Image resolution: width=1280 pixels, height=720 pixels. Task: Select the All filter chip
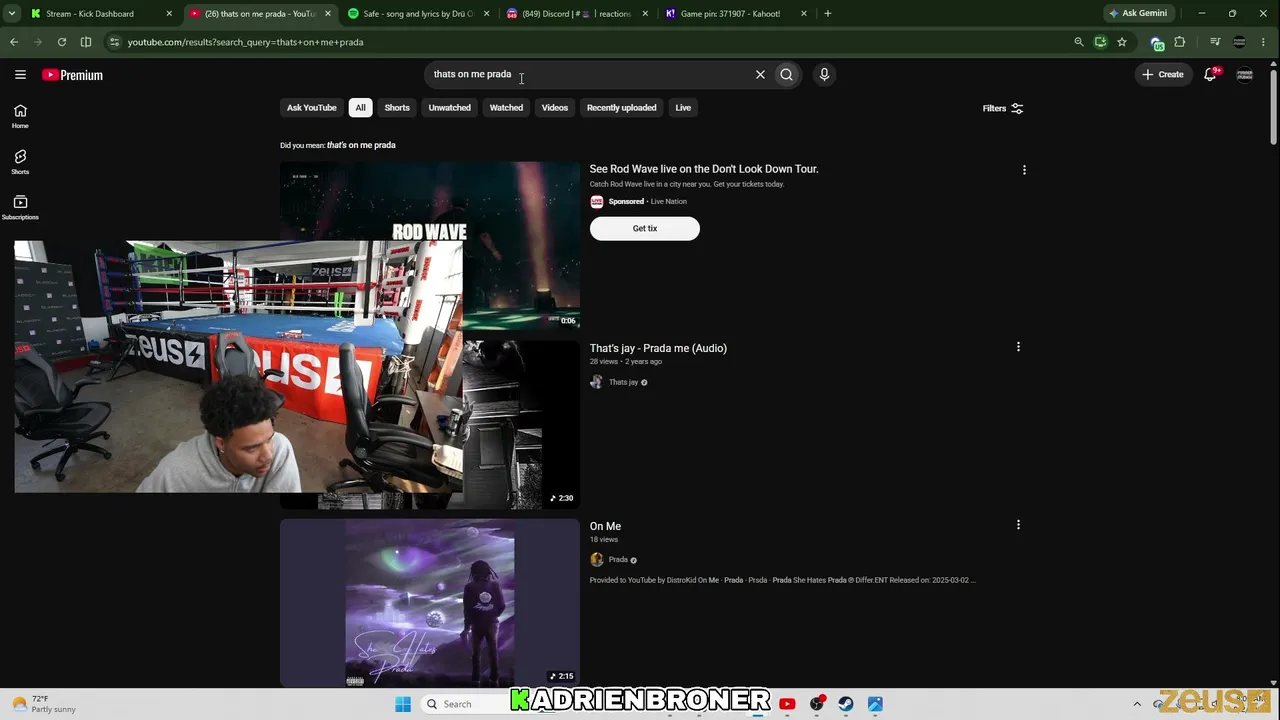(360, 108)
